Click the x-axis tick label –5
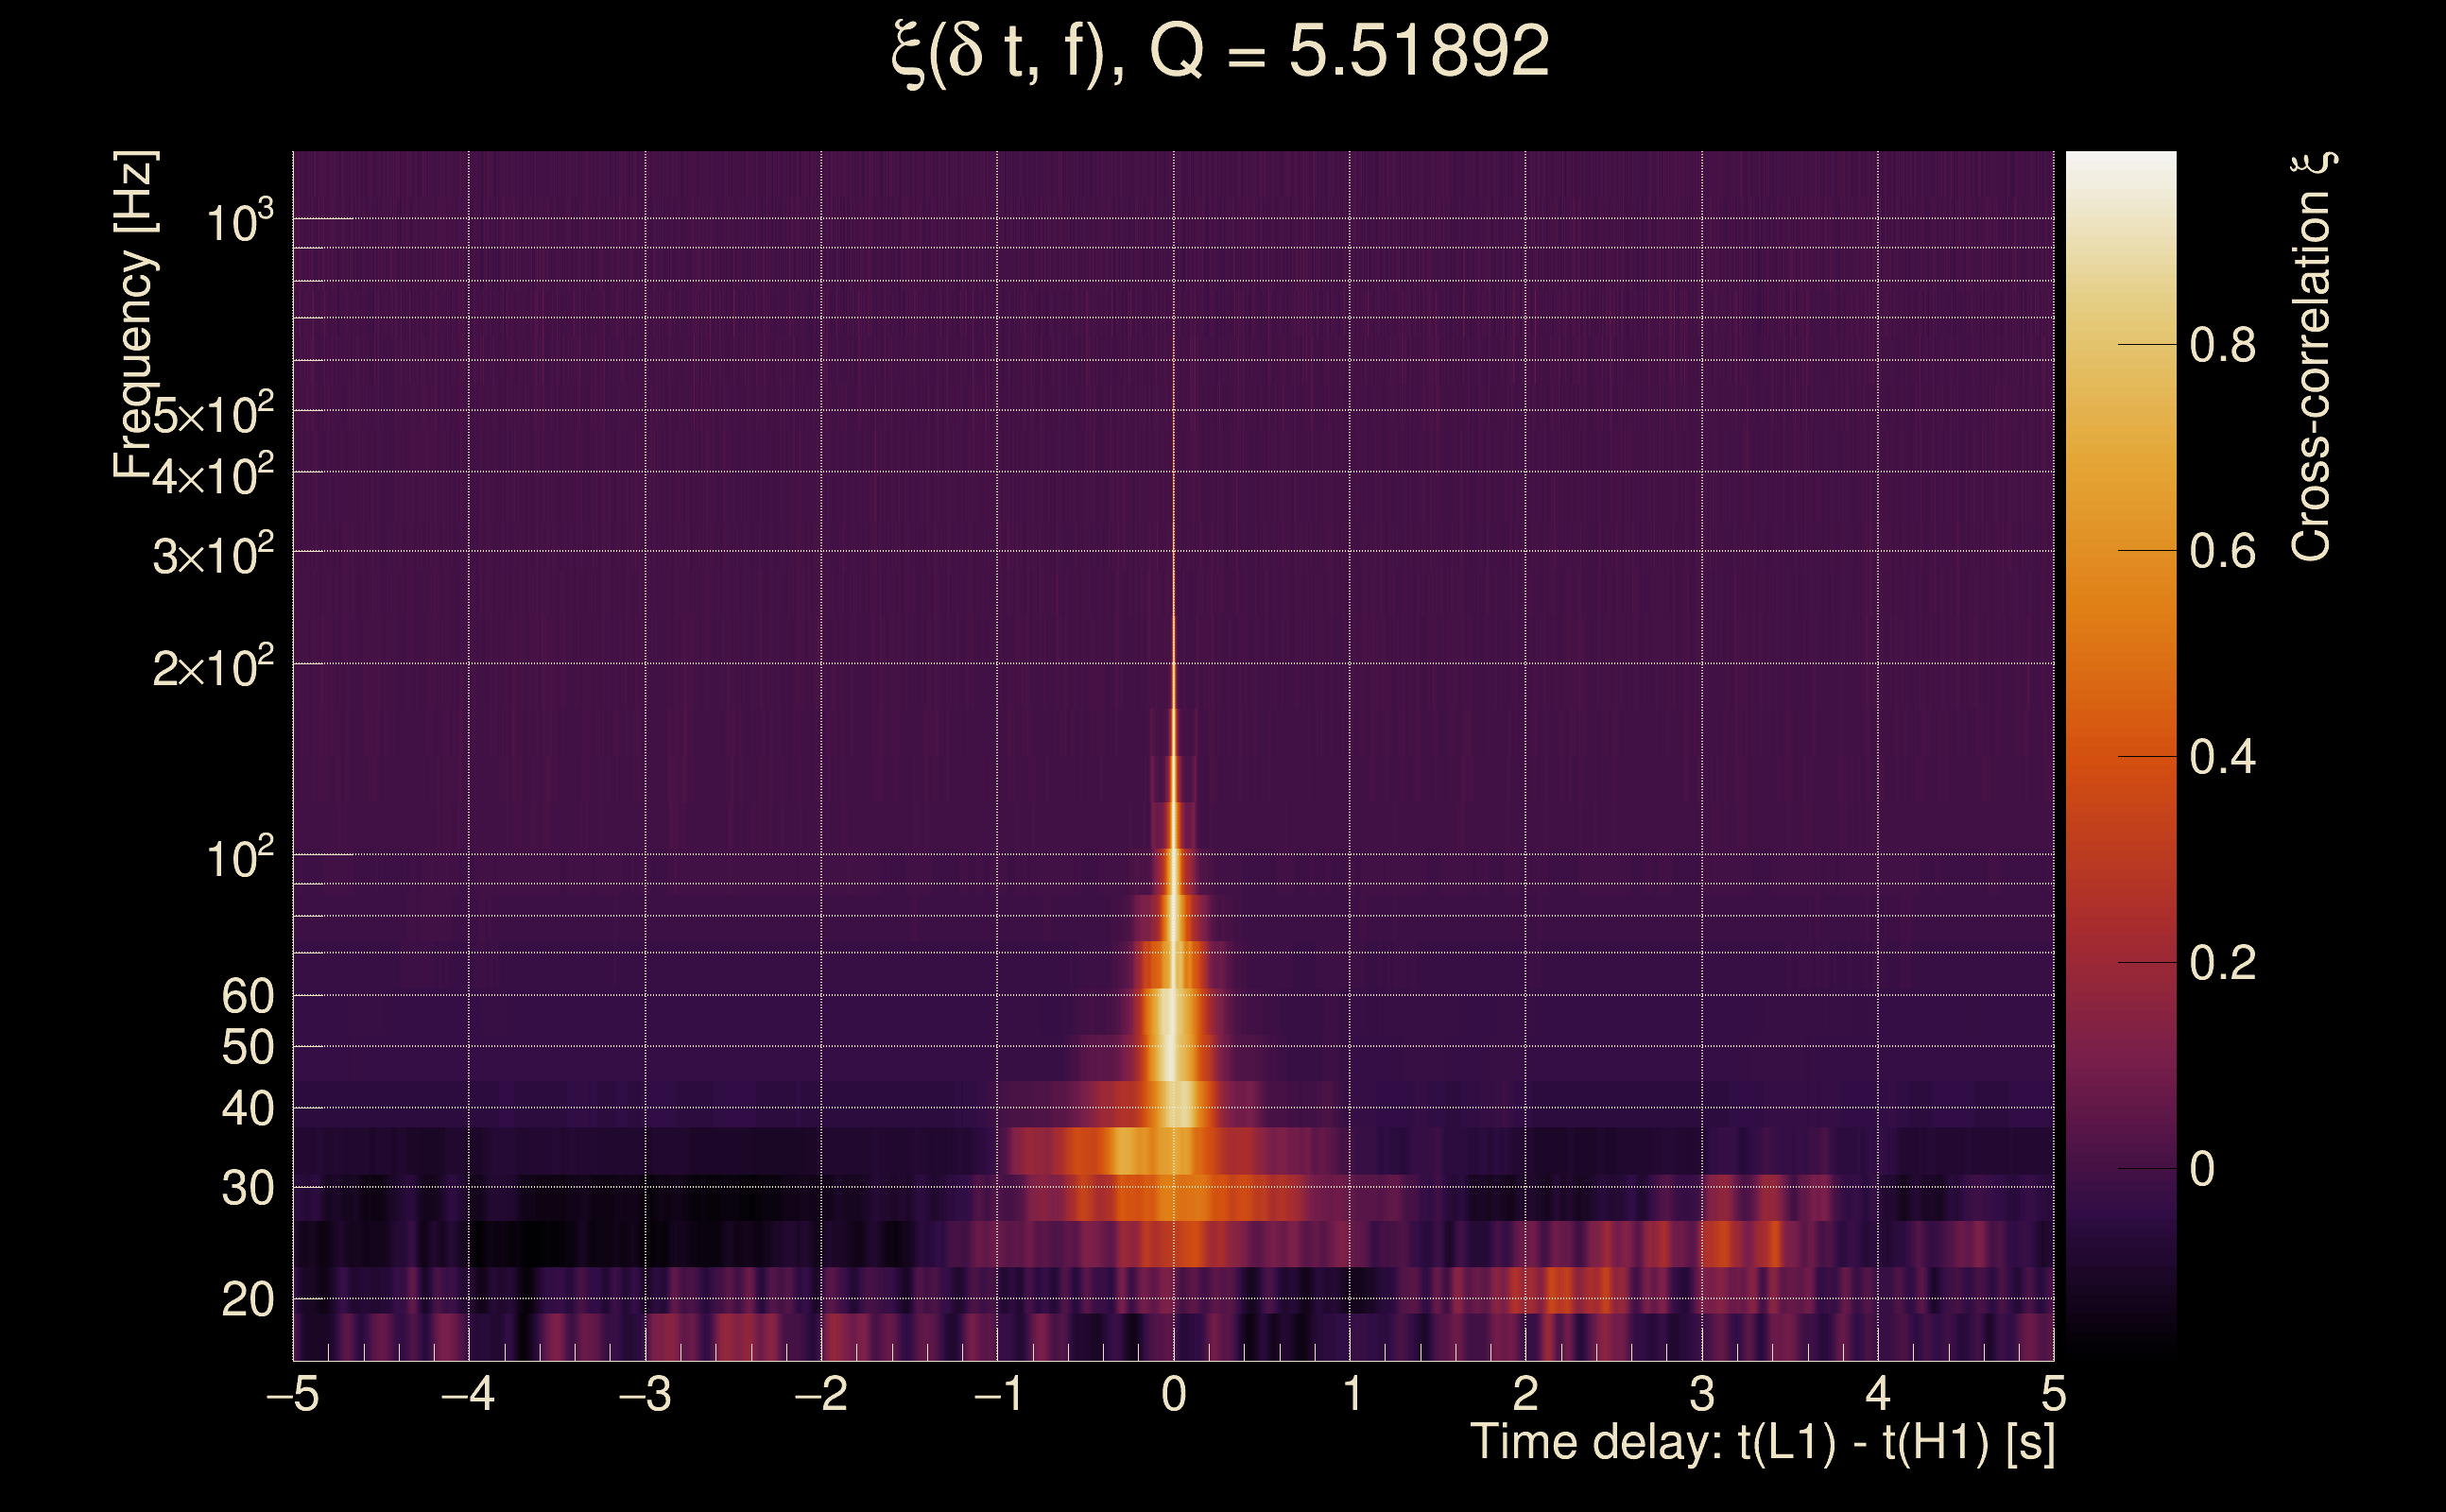This screenshot has height=1512, width=2446. coord(293,1394)
